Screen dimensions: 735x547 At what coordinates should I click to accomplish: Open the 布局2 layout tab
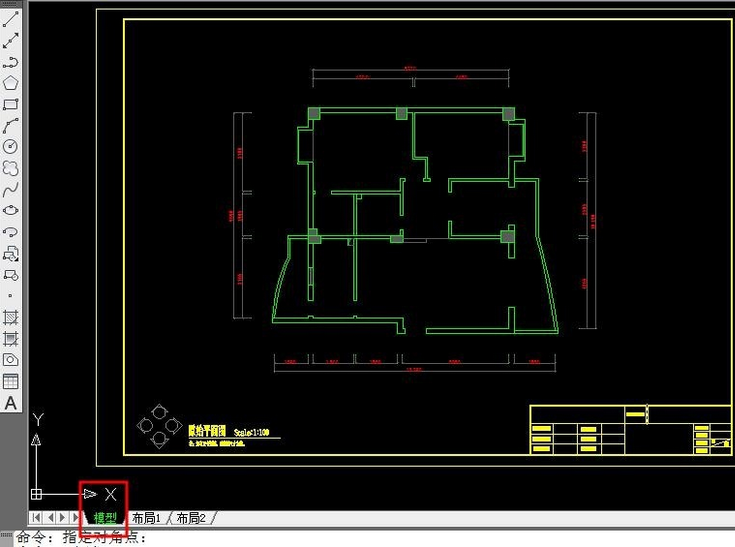click(x=191, y=518)
